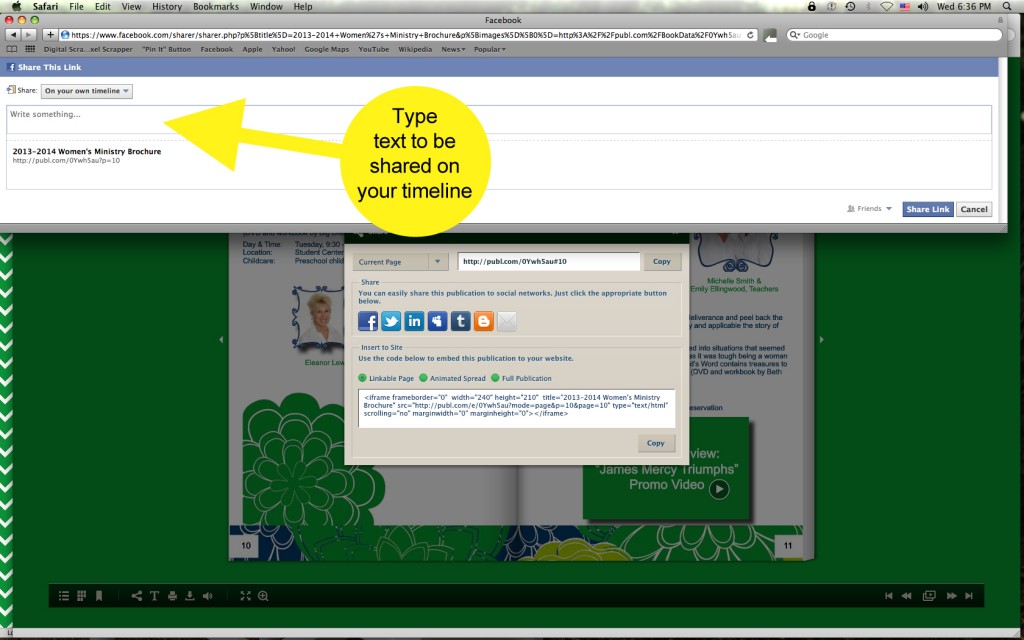Open the File menu
Screen dimensions: 1024x640
click(x=76, y=7)
